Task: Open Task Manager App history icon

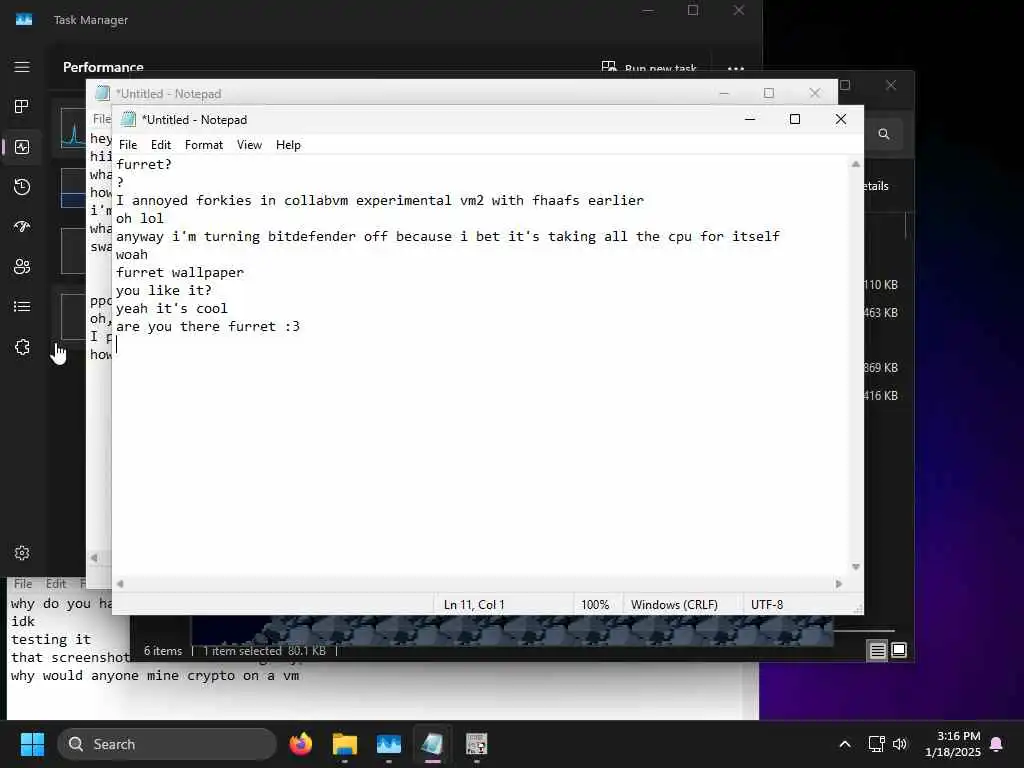Action: [x=22, y=187]
